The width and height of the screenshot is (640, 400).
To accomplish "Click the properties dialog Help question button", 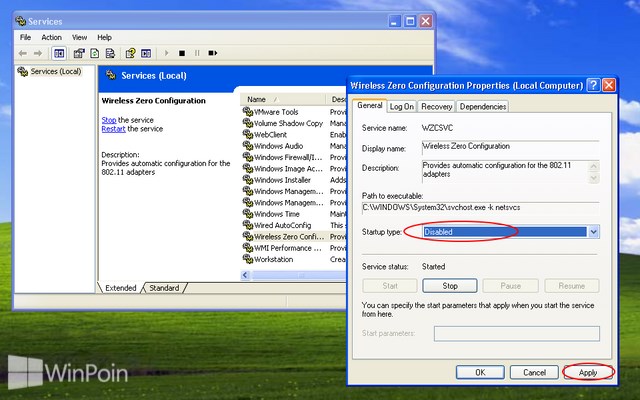I will (x=593, y=85).
